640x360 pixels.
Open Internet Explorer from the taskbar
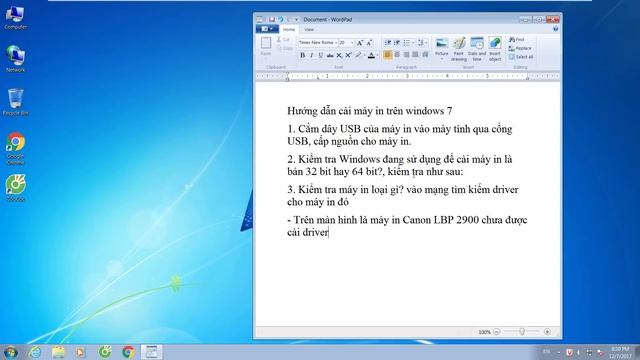[x=36, y=352]
